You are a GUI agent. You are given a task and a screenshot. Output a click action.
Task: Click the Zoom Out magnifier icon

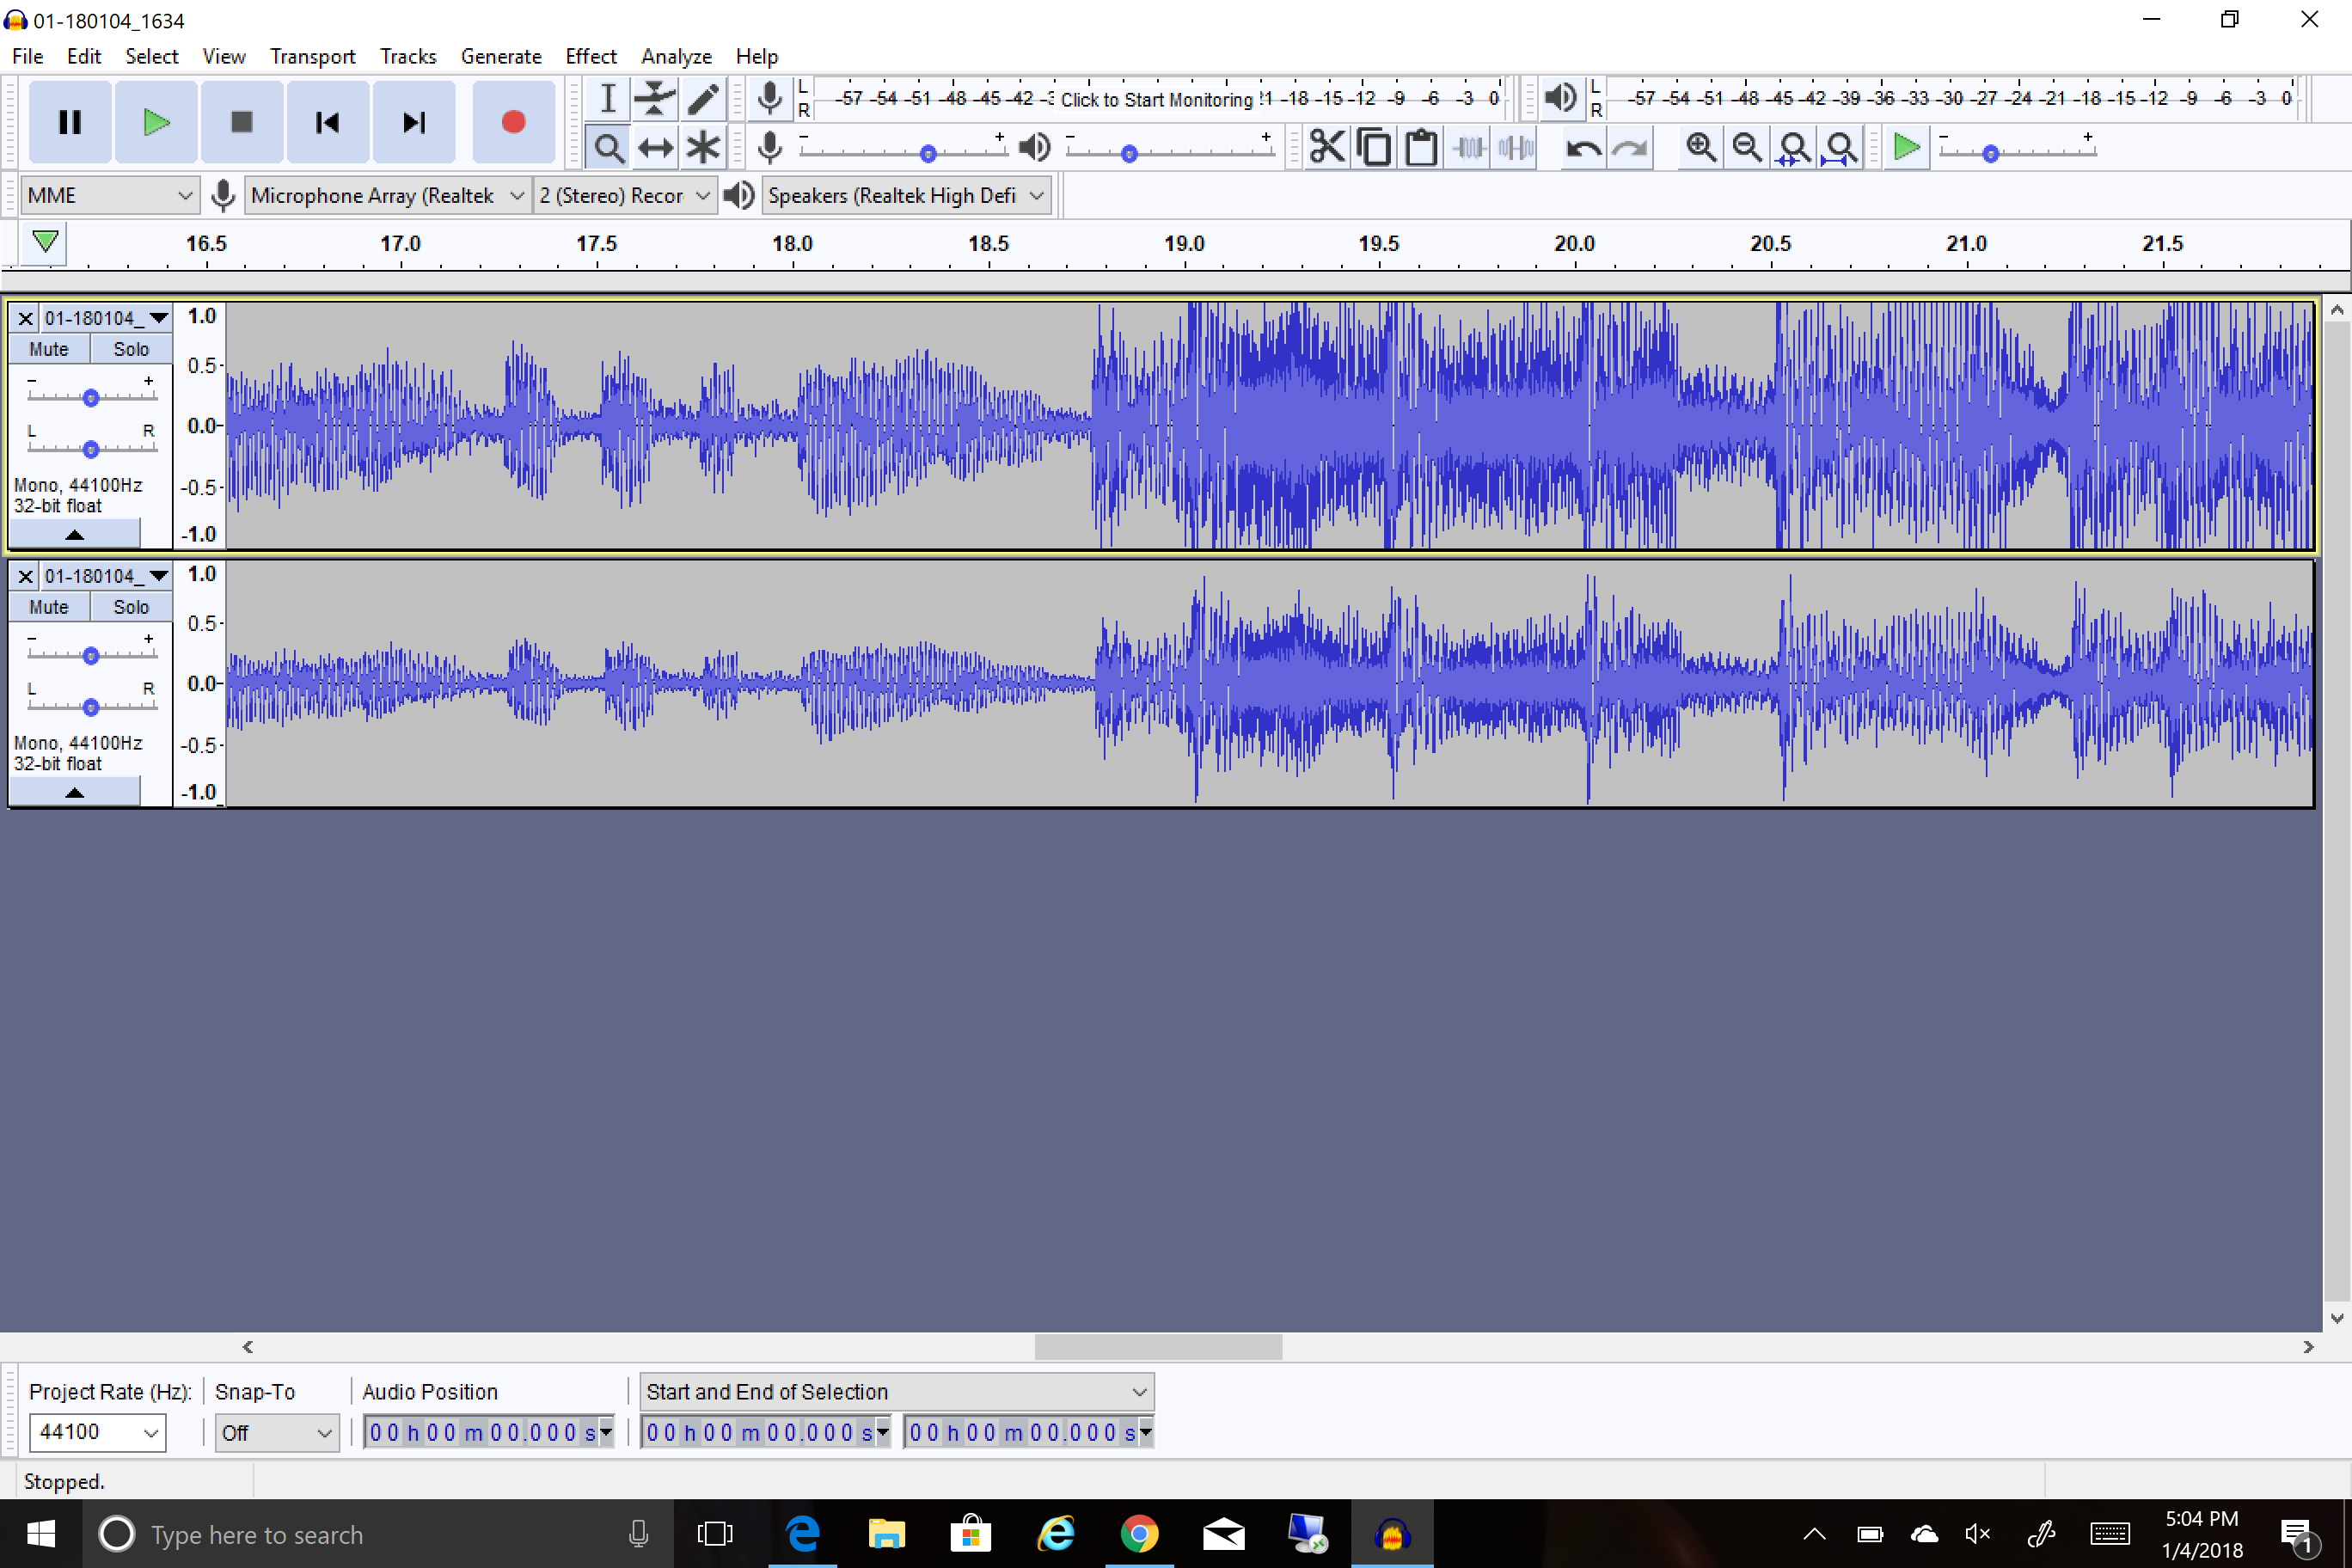pos(1747,148)
